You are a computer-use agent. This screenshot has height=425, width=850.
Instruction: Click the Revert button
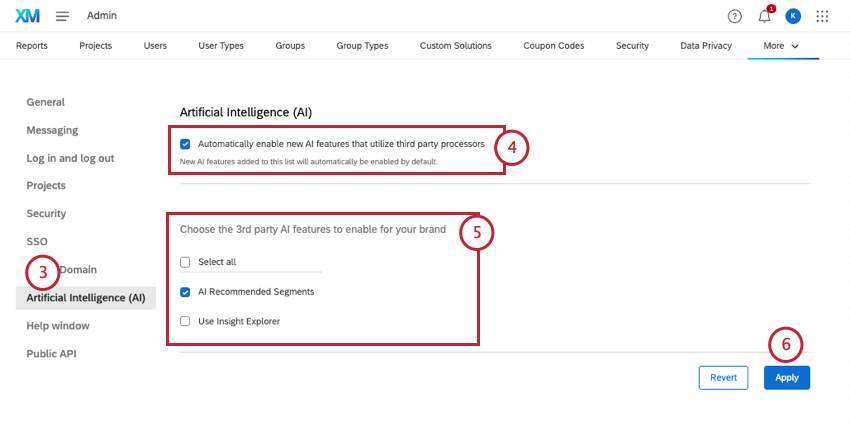(723, 377)
